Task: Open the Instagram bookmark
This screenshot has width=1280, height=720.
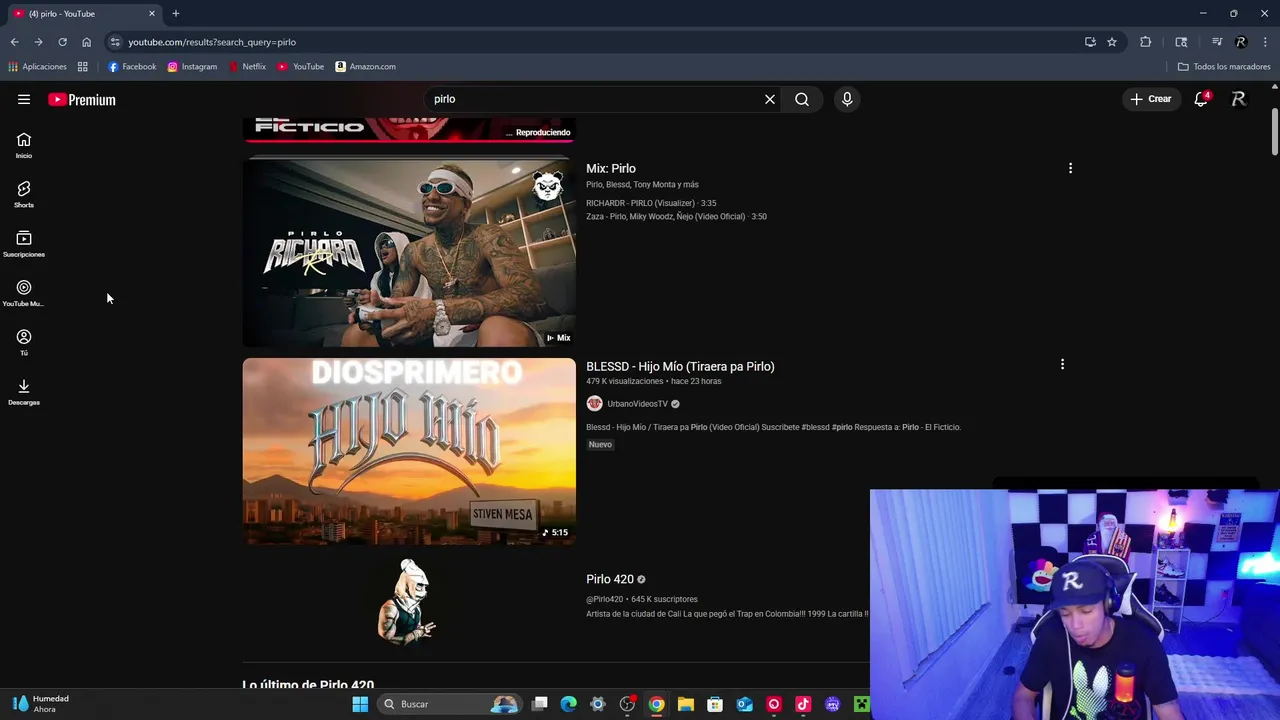Action: pyautogui.click(x=192, y=66)
